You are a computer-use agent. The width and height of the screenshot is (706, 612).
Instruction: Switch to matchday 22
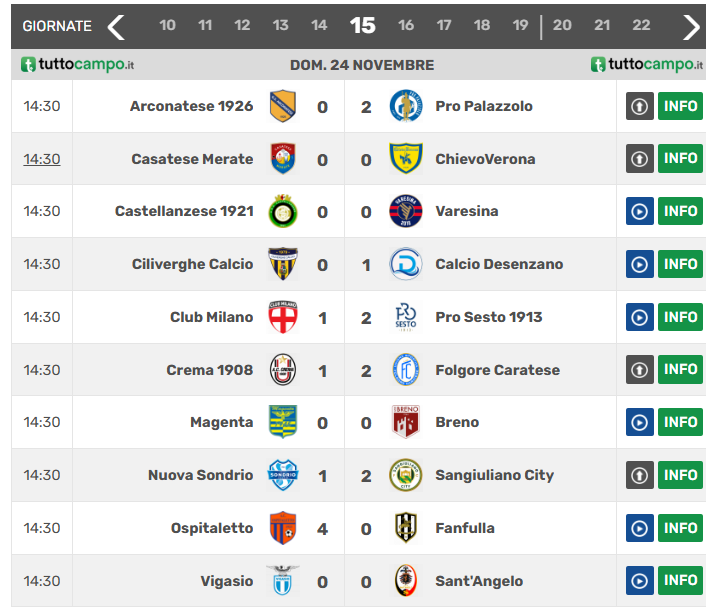tap(641, 26)
